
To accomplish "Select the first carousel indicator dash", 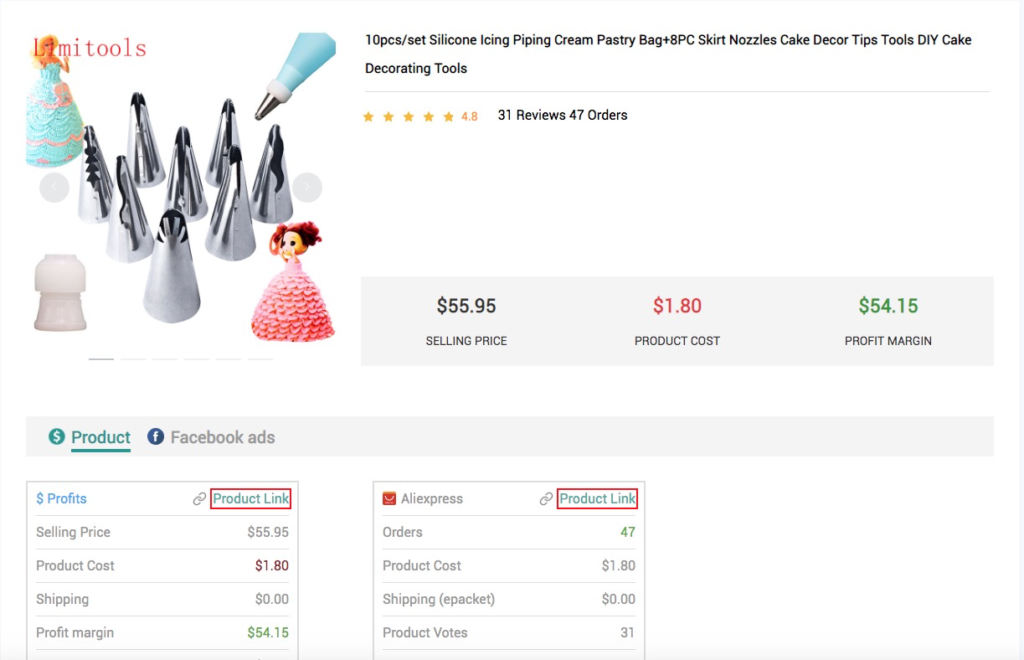I will point(101,359).
